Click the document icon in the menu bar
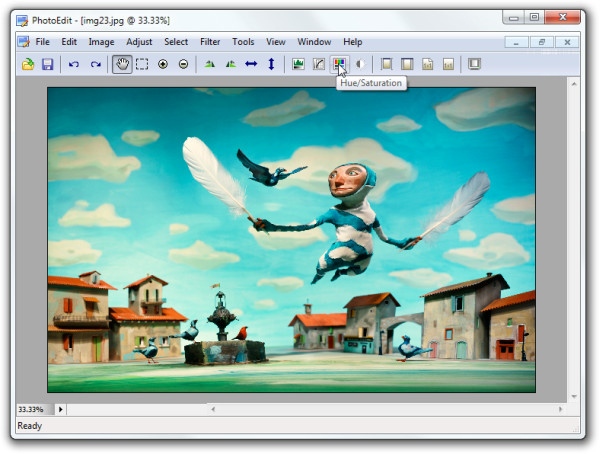Viewport: 600px width, 454px height. click(24, 42)
